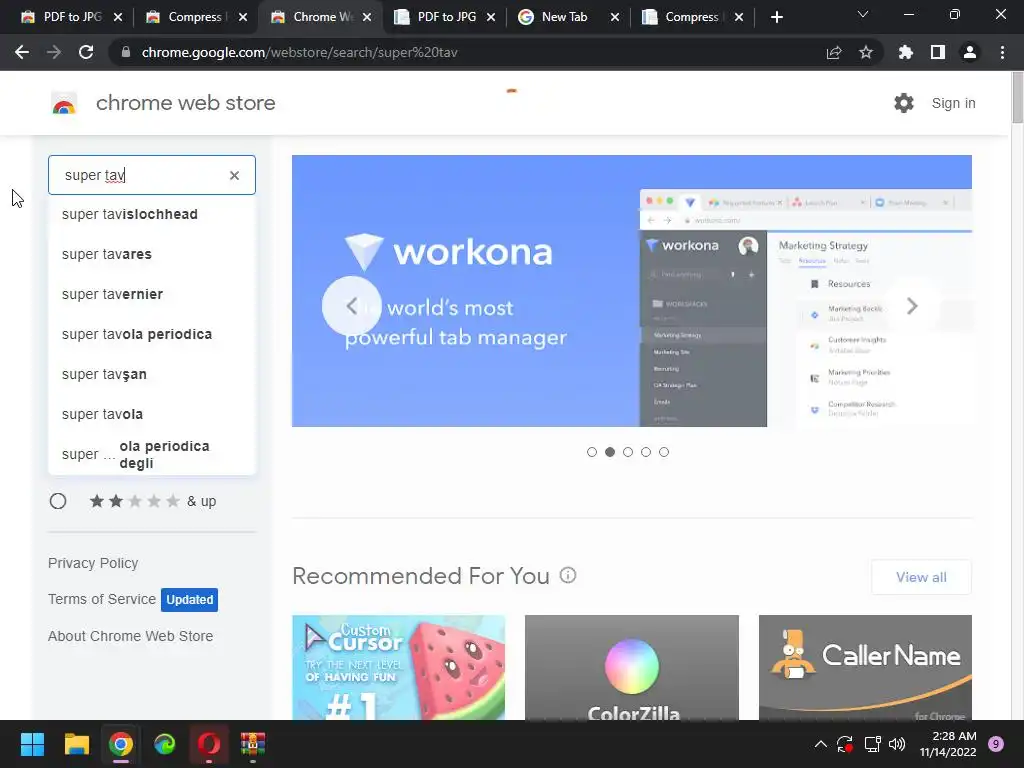This screenshot has height=768, width=1024.
Task: Open the Privacy Policy link
Action: [x=93, y=563]
